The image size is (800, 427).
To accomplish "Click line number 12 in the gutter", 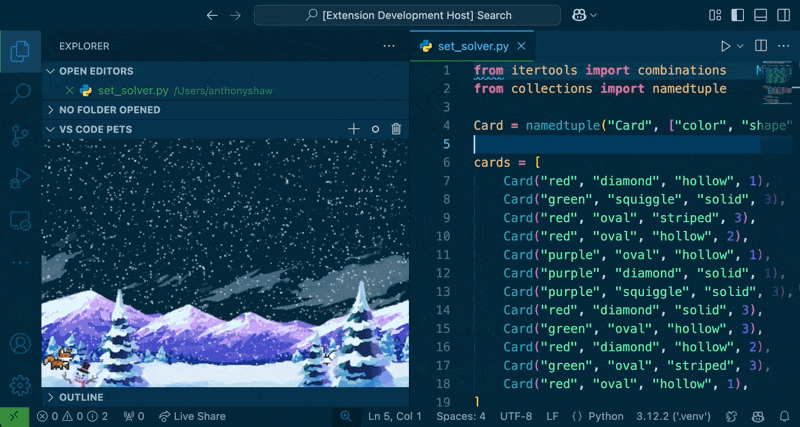I will click(443, 273).
